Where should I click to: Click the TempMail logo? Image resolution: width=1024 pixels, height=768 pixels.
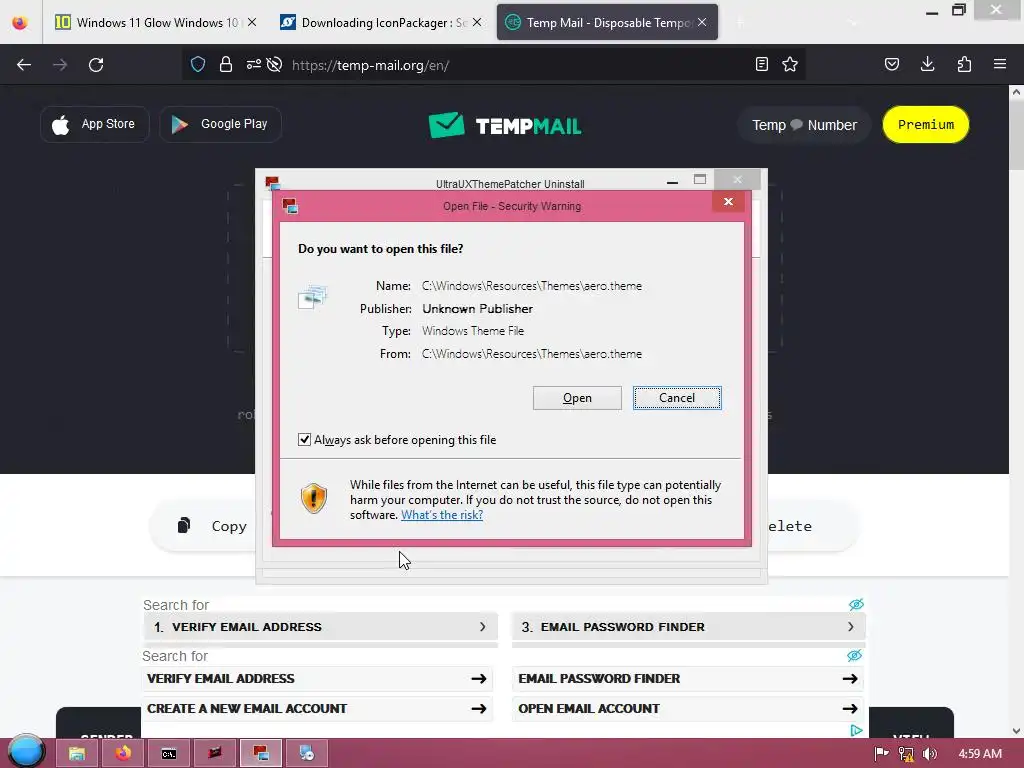pos(505,125)
